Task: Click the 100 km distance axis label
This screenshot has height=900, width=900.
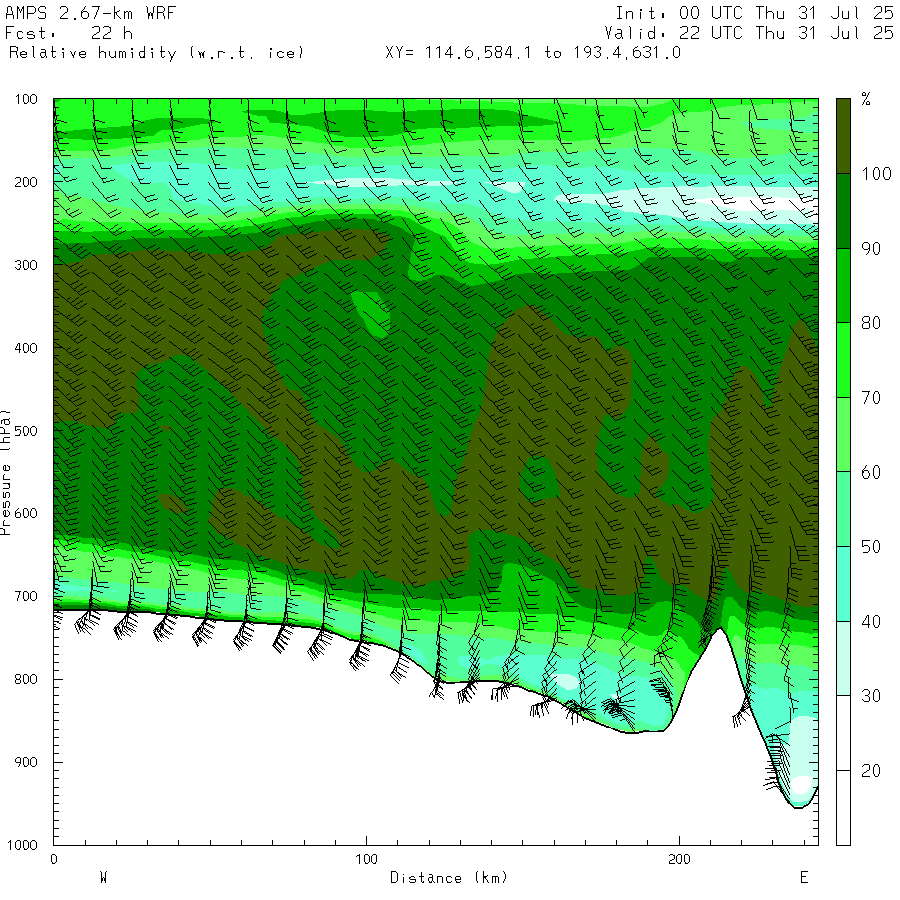Action: click(x=366, y=859)
